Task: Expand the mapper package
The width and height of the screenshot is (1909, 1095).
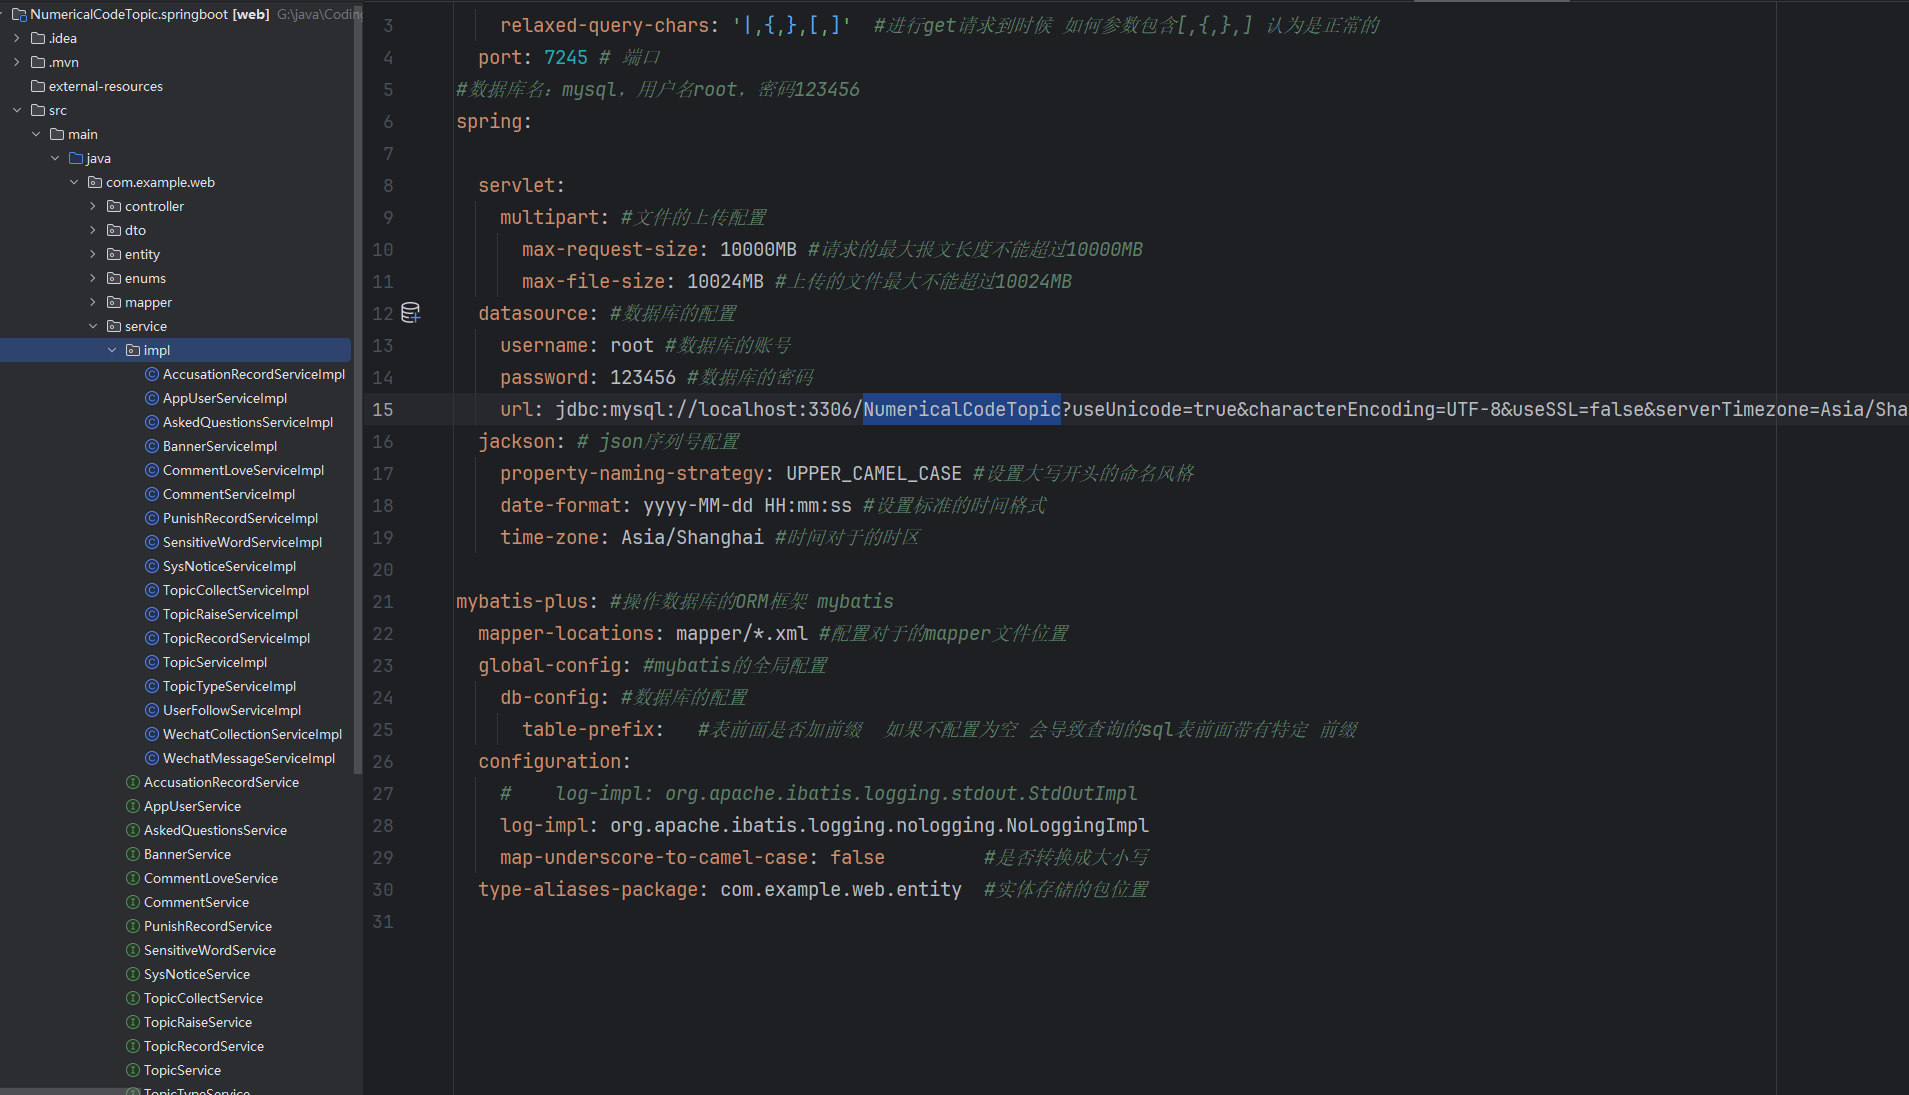Action: coord(93,302)
